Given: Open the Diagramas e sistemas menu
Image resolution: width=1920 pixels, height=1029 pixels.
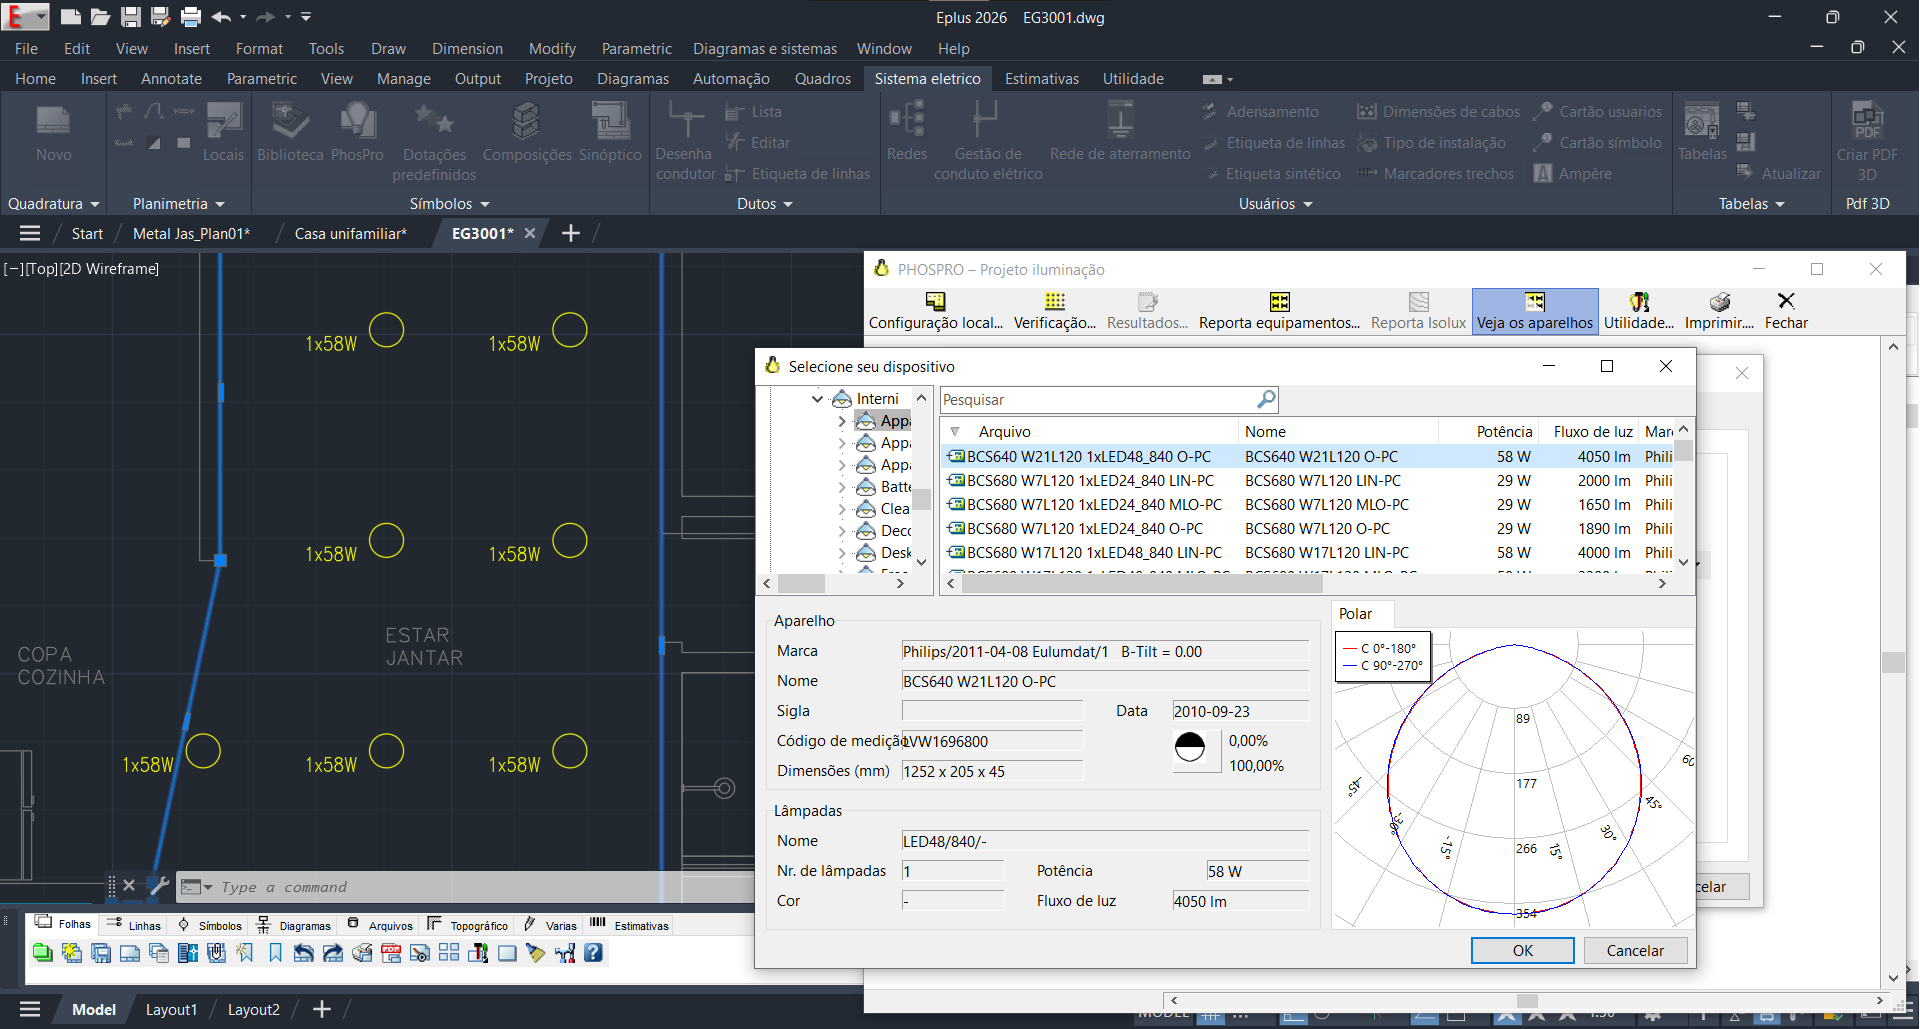Looking at the screenshot, I should point(765,49).
